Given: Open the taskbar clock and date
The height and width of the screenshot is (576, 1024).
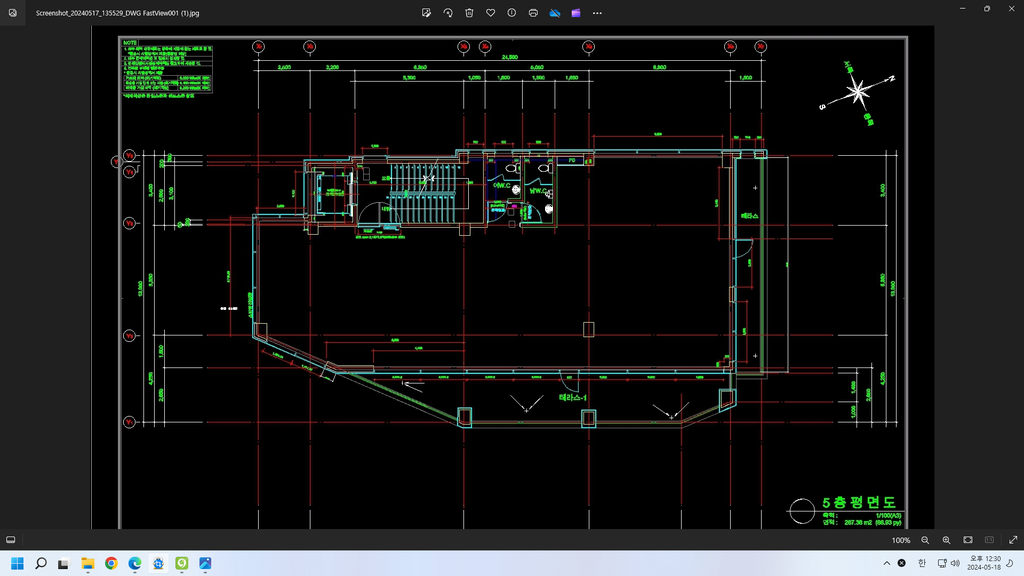Looking at the screenshot, I should 985,563.
